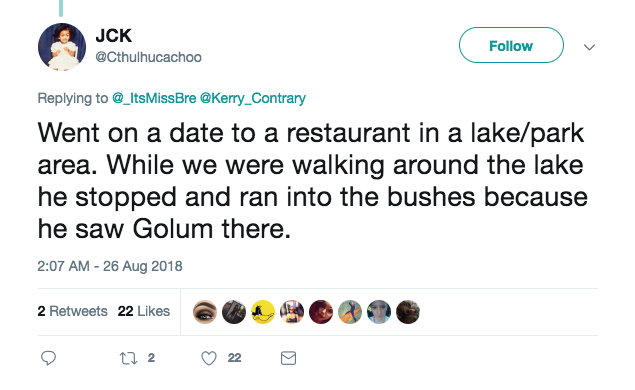Screen dimensions: 635x390
Task: Select the yellow circle liker avatar
Action: pyautogui.click(x=263, y=312)
